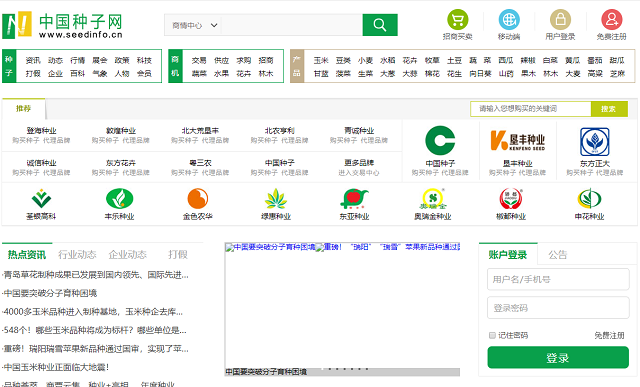Open the 荃银高科 brand logo
The height and width of the screenshot is (387, 640).
tap(41, 198)
